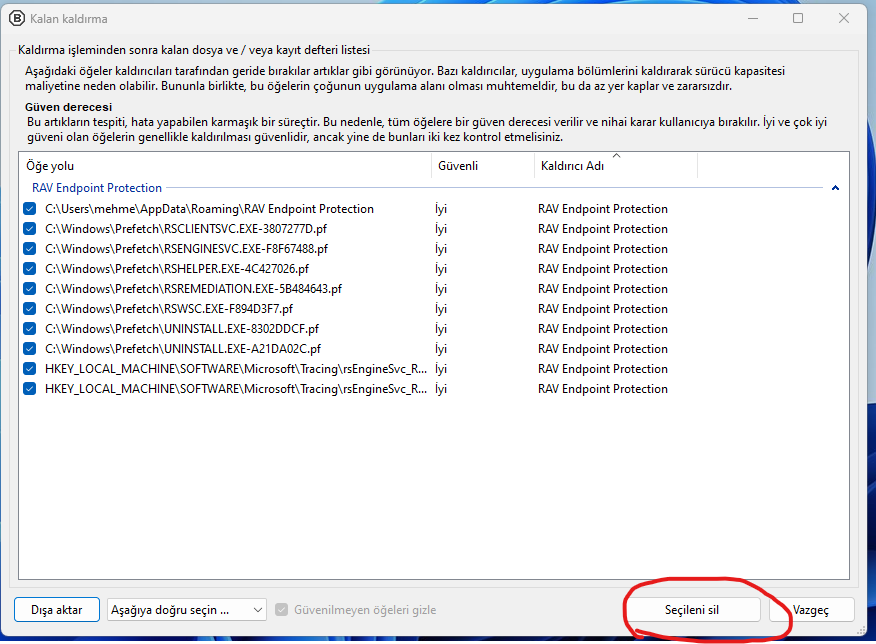Sort by the 'Kaldırıcı Adı' column header

click(x=616, y=166)
